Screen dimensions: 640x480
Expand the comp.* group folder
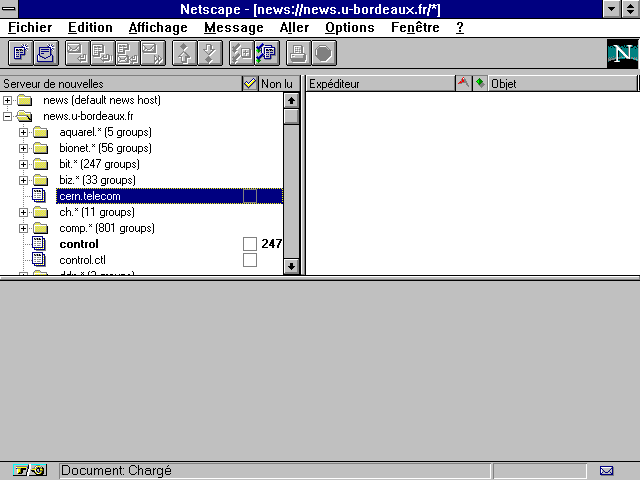coord(23,228)
